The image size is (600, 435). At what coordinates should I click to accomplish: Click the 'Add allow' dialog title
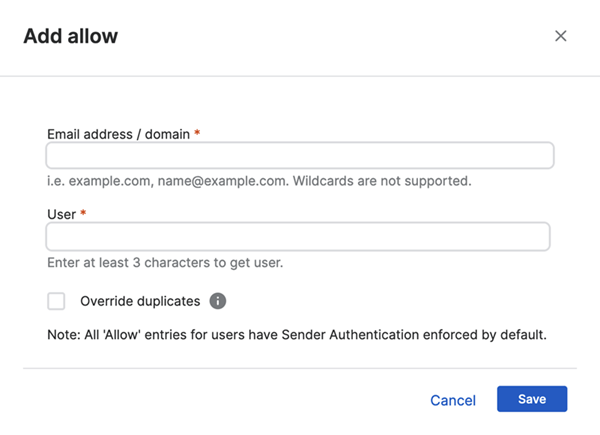point(70,36)
